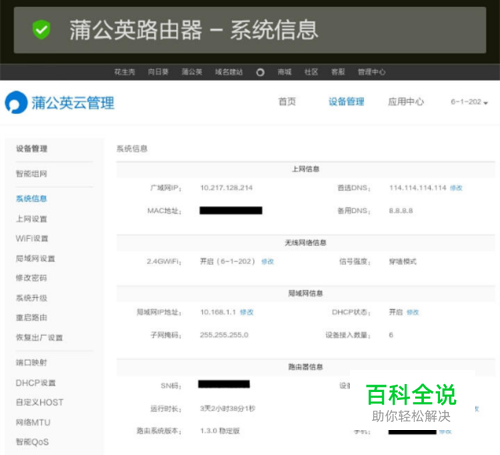Click the Oray circle logo in top bar
The image size is (500, 455).
pos(260,72)
